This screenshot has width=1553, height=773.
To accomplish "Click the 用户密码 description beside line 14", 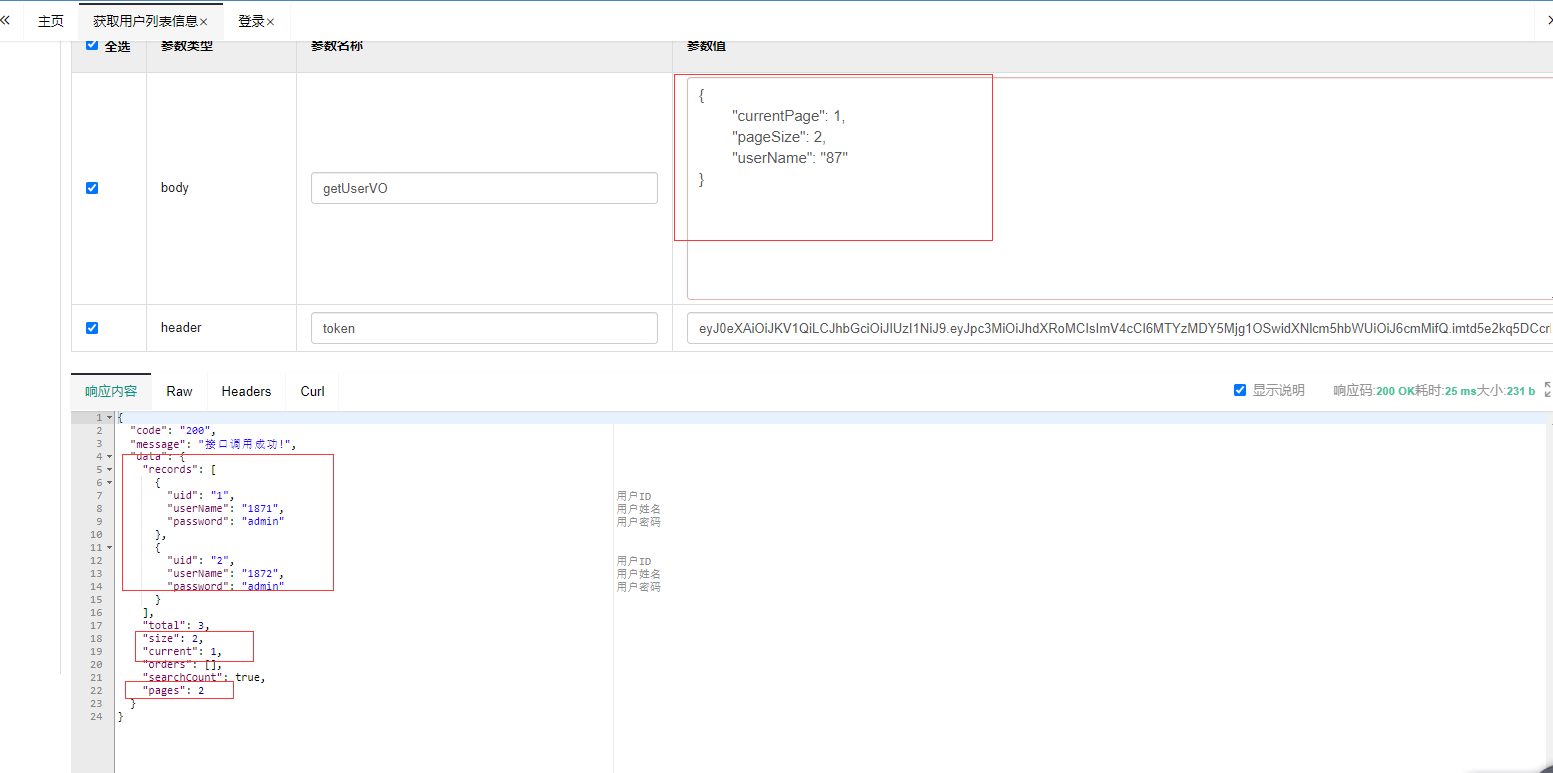I will pyautogui.click(x=639, y=586).
